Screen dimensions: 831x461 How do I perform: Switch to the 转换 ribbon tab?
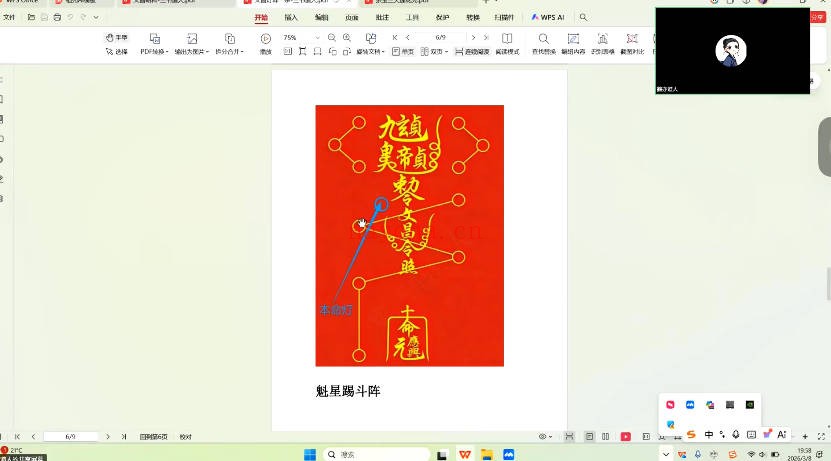[x=473, y=17]
